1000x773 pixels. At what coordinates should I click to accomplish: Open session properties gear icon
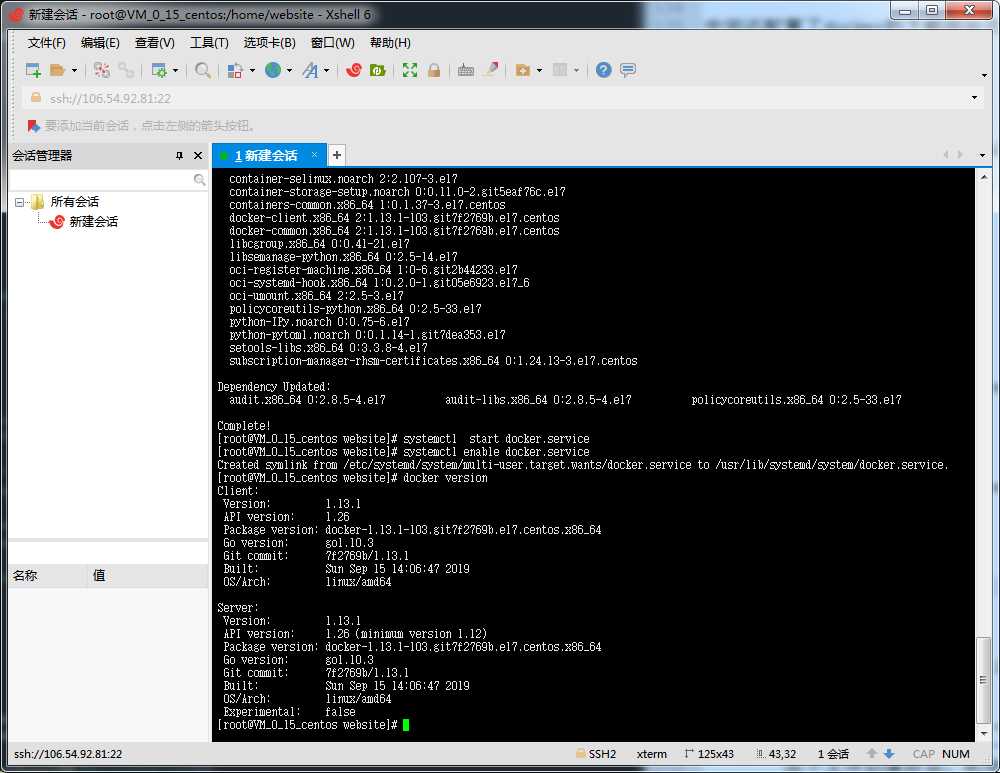tap(159, 70)
